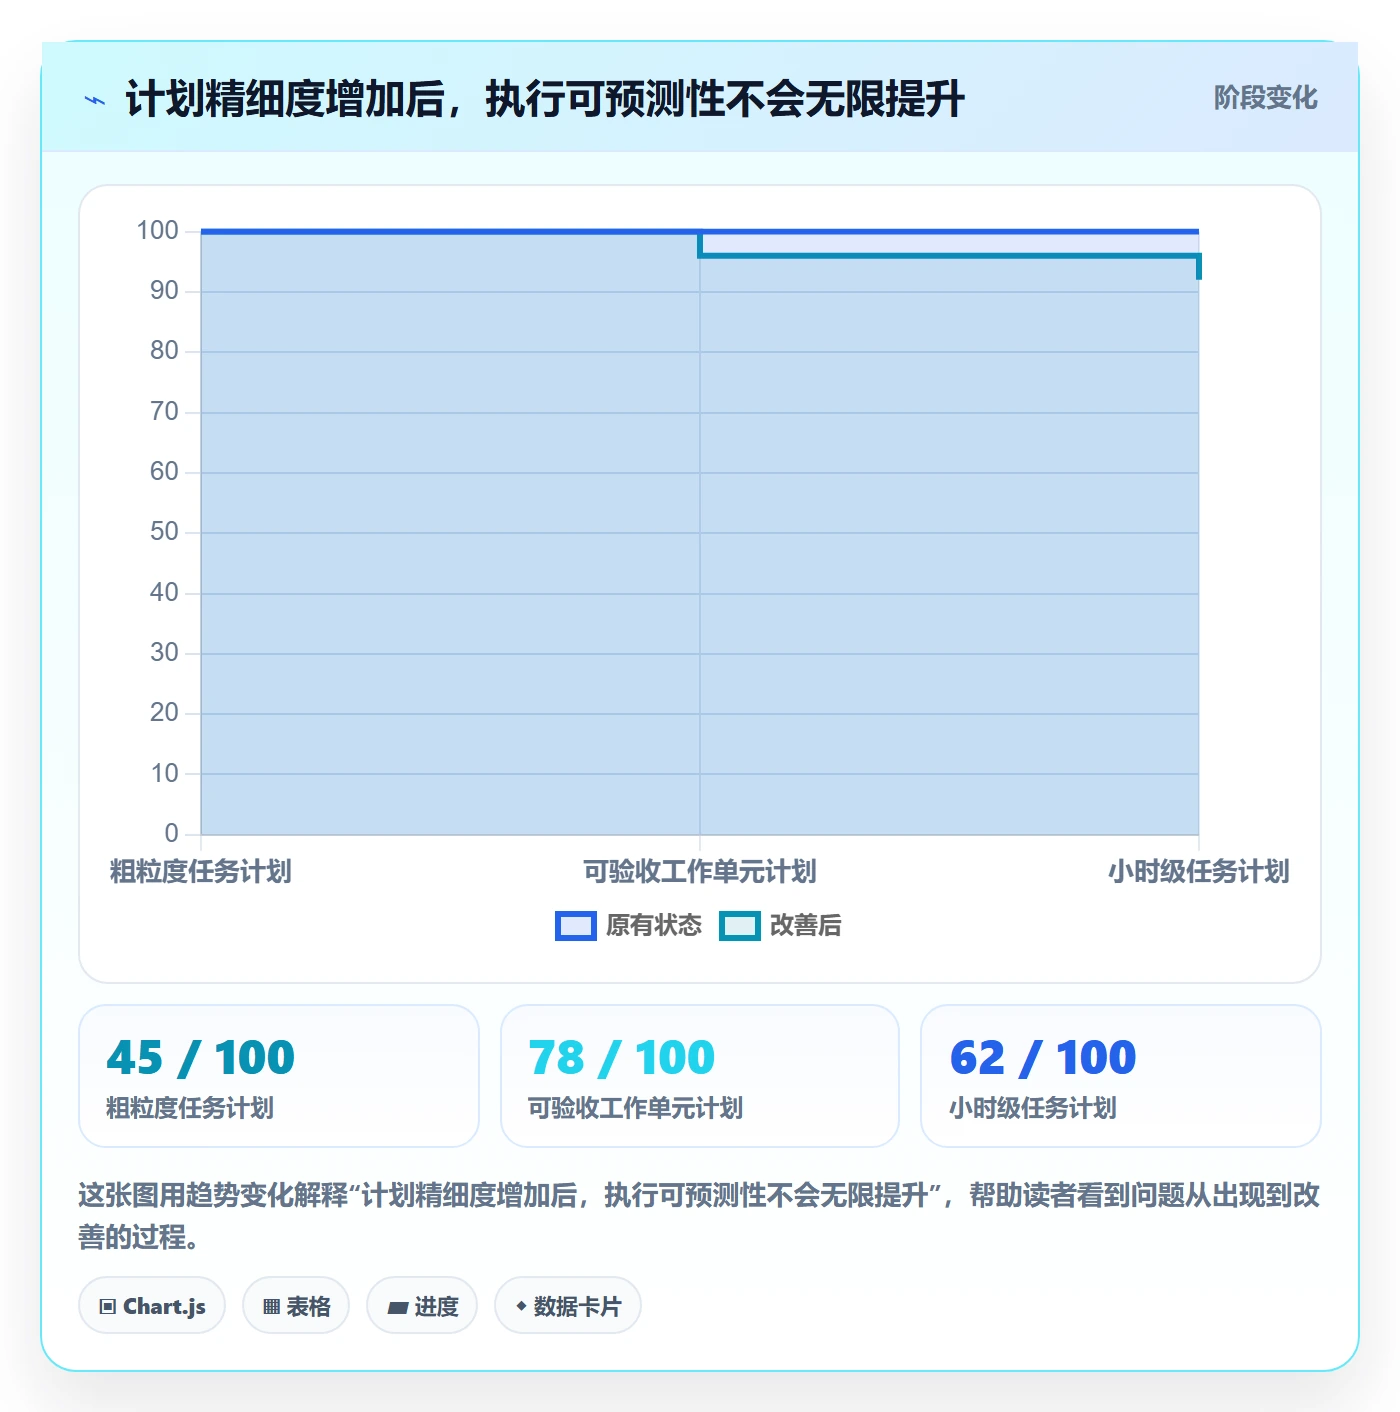Click the 0 y-axis tick label
The width and height of the screenshot is (1400, 1412).
coord(171,833)
